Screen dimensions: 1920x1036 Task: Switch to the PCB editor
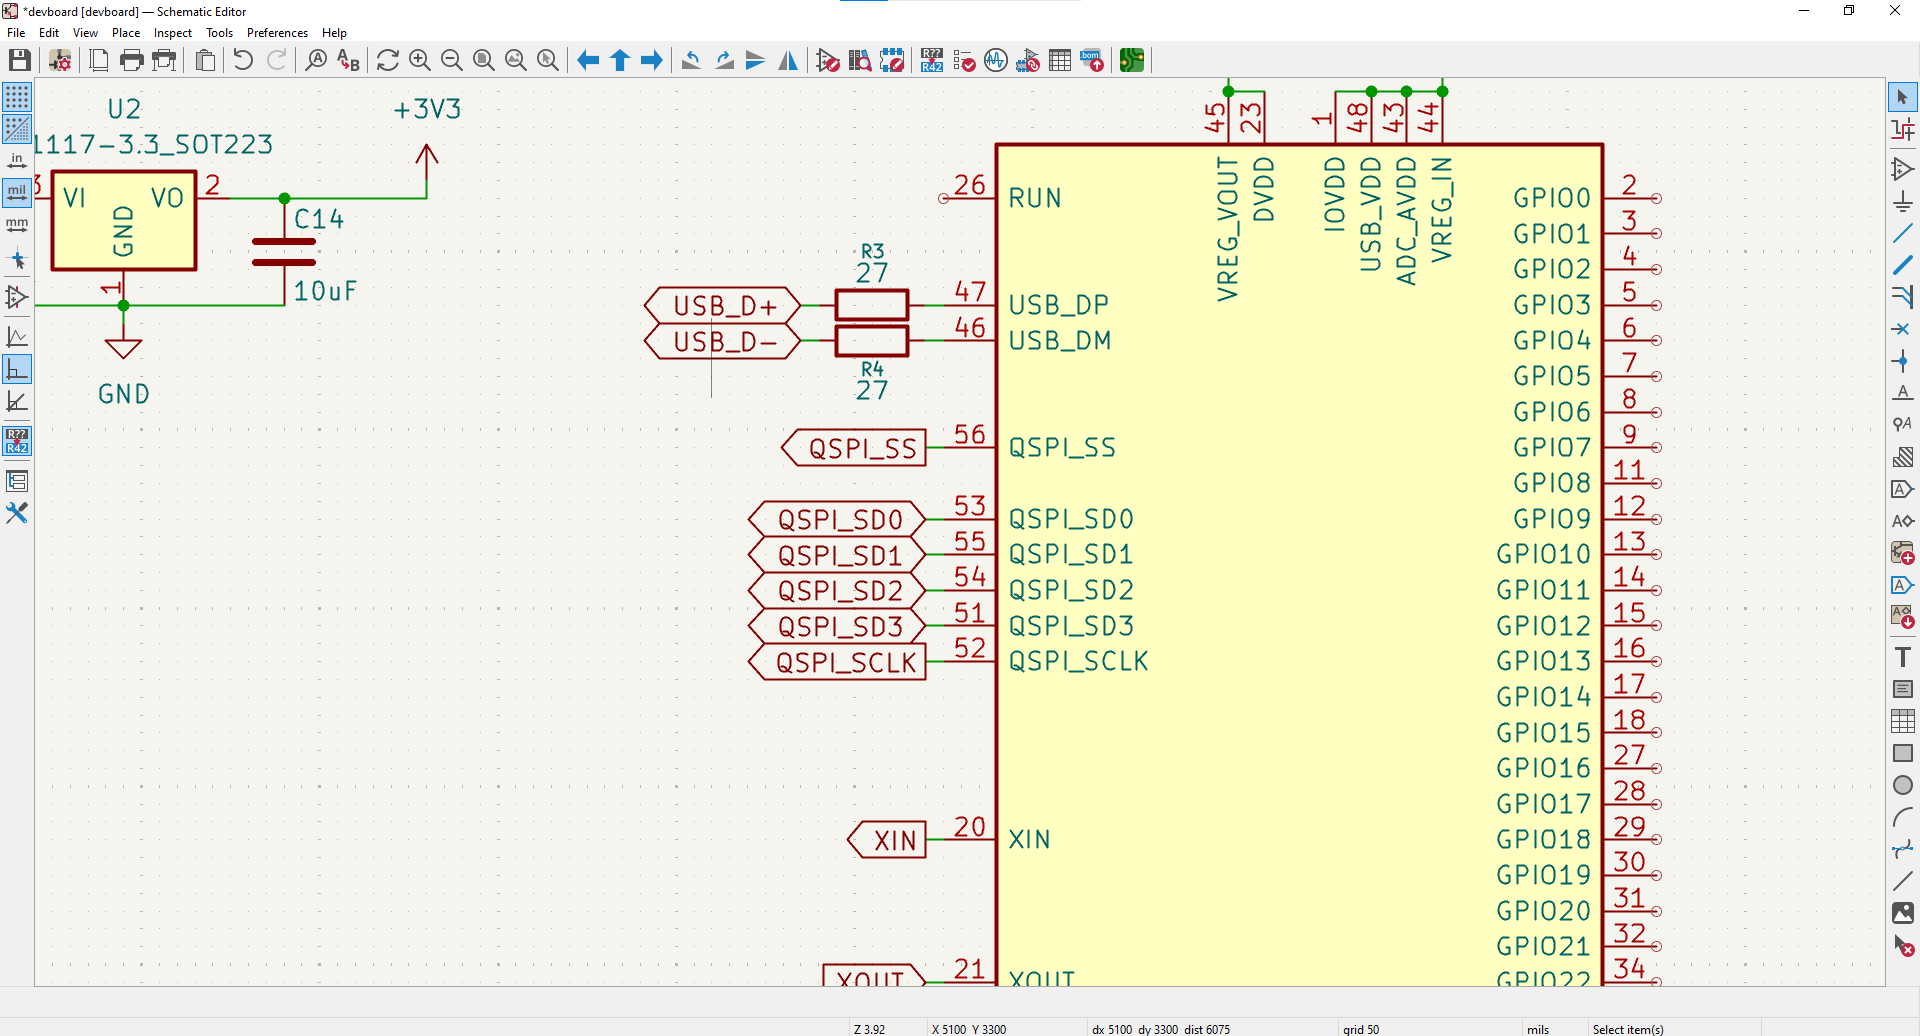tap(1131, 61)
